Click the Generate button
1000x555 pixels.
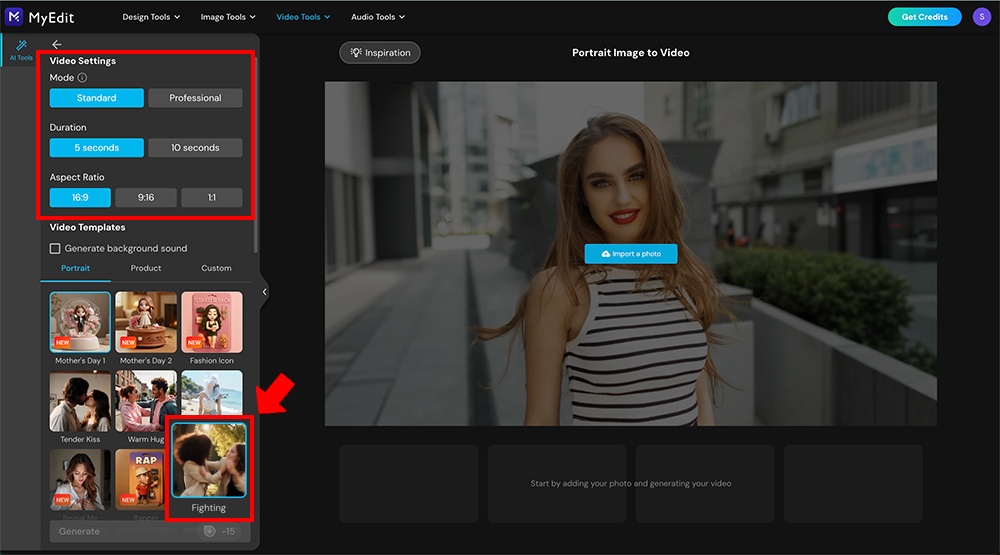[x=150, y=531]
